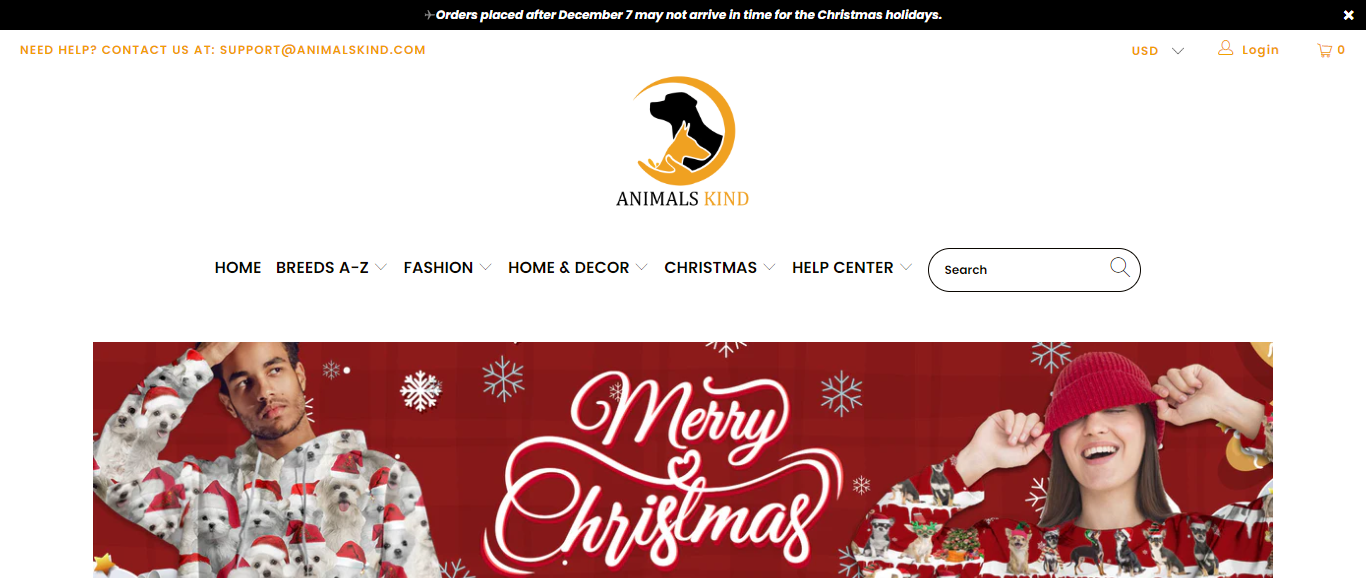Expand the Breeds A-Z chevron
This screenshot has height=578, width=1366.
point(381,268)
